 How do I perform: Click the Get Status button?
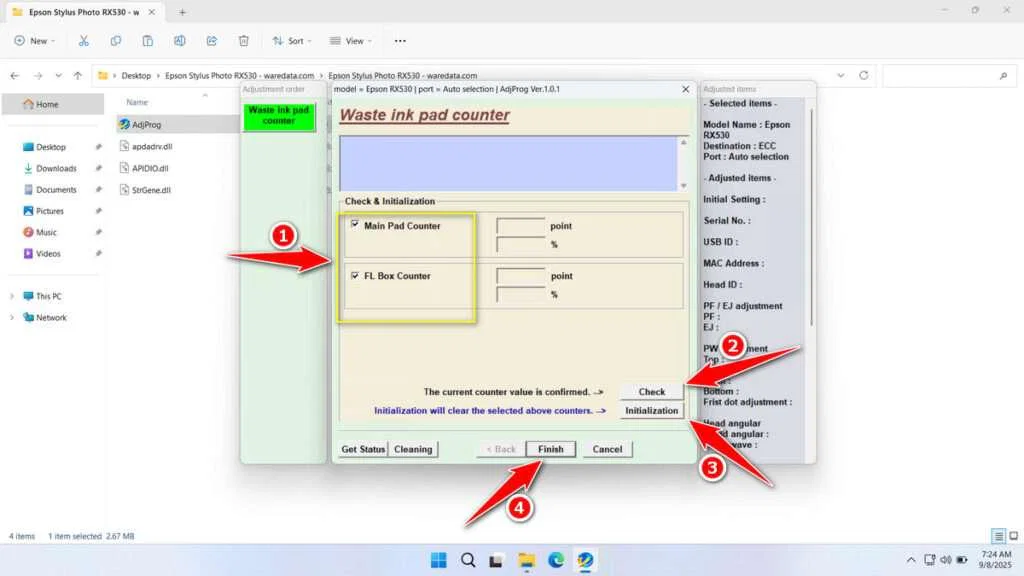pos(362,449)
